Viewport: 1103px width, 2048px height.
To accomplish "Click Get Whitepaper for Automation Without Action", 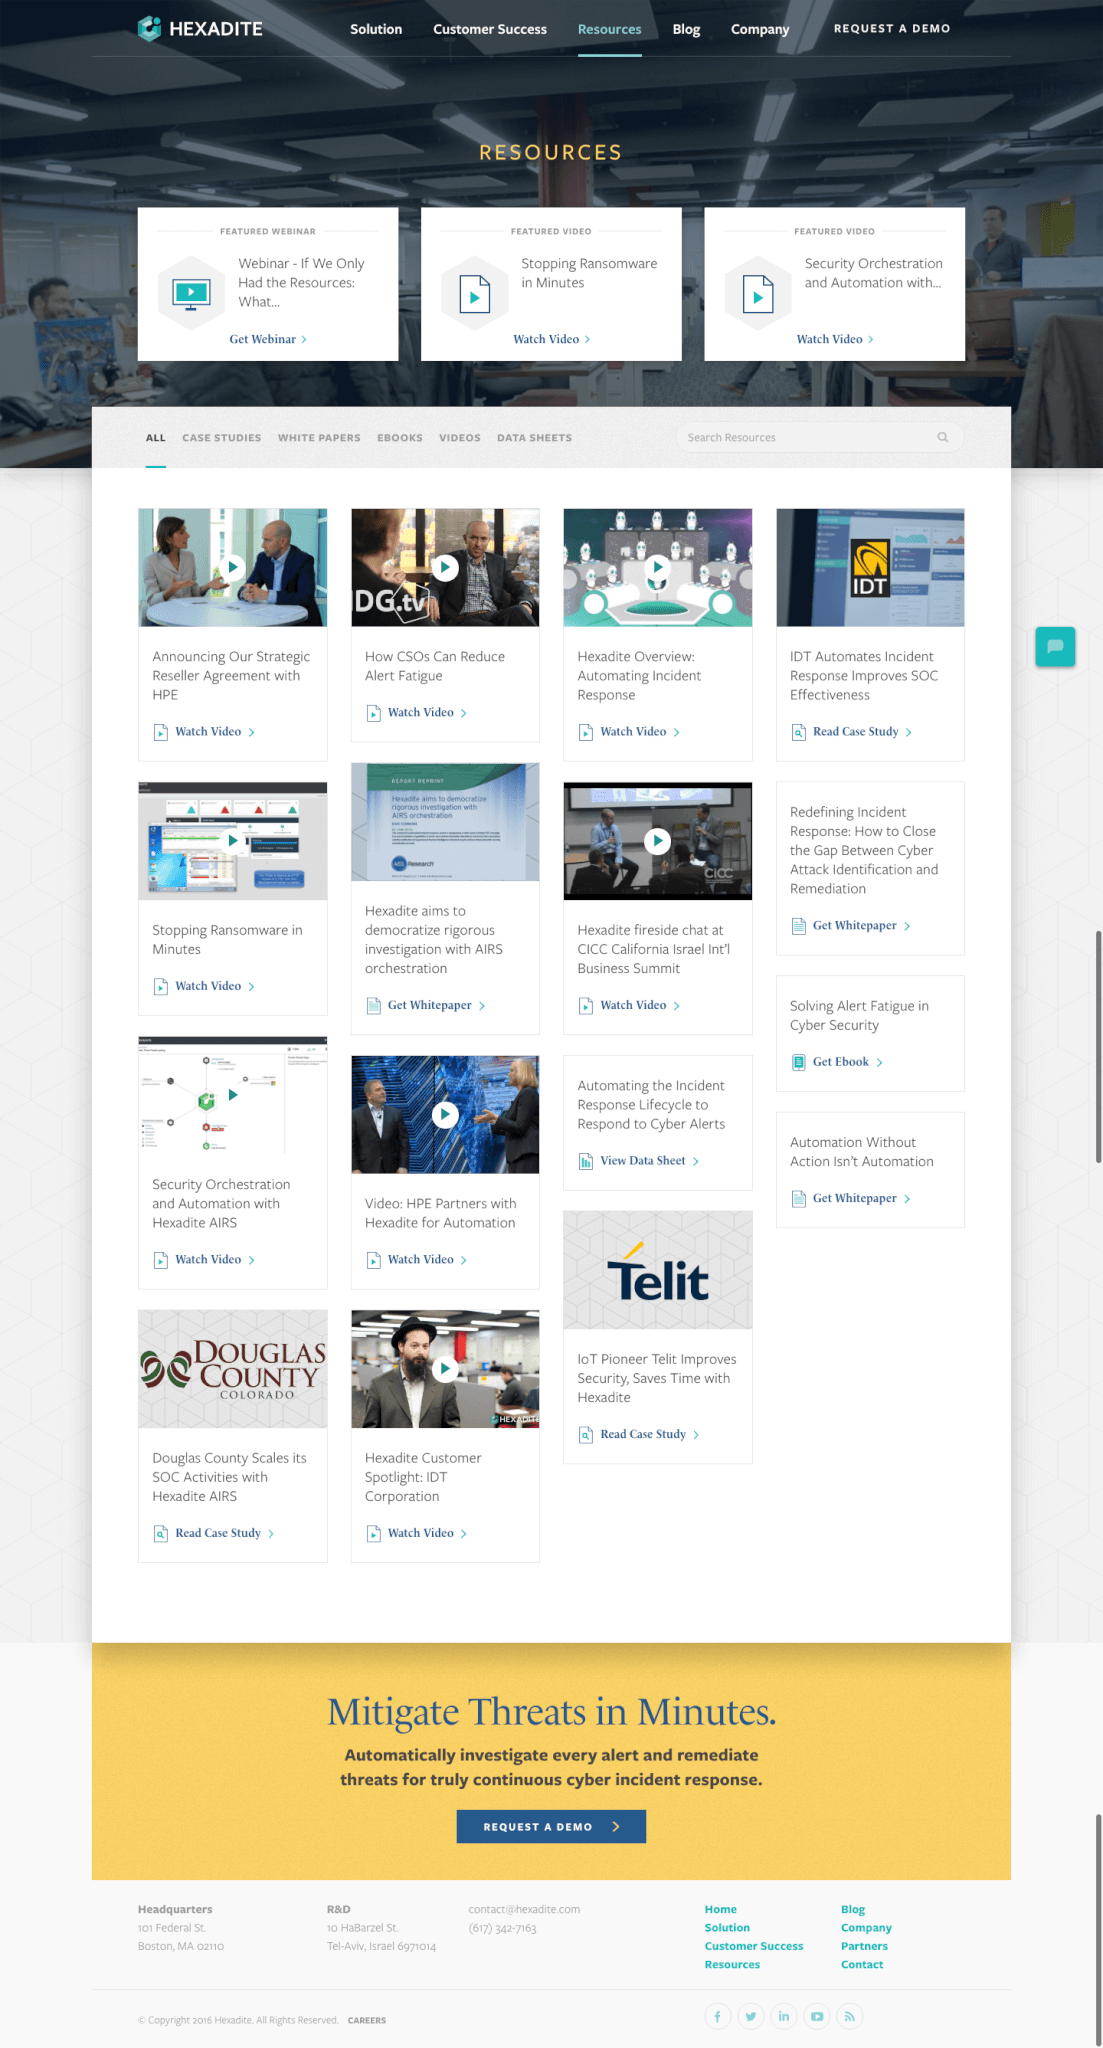I will coord(861,1198).
